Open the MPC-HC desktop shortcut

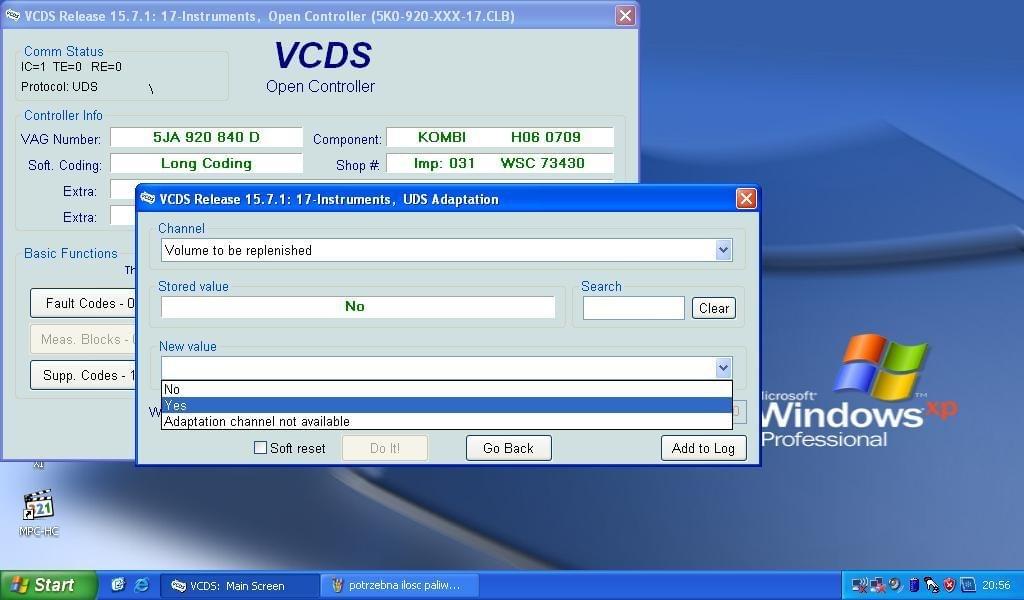39,513
